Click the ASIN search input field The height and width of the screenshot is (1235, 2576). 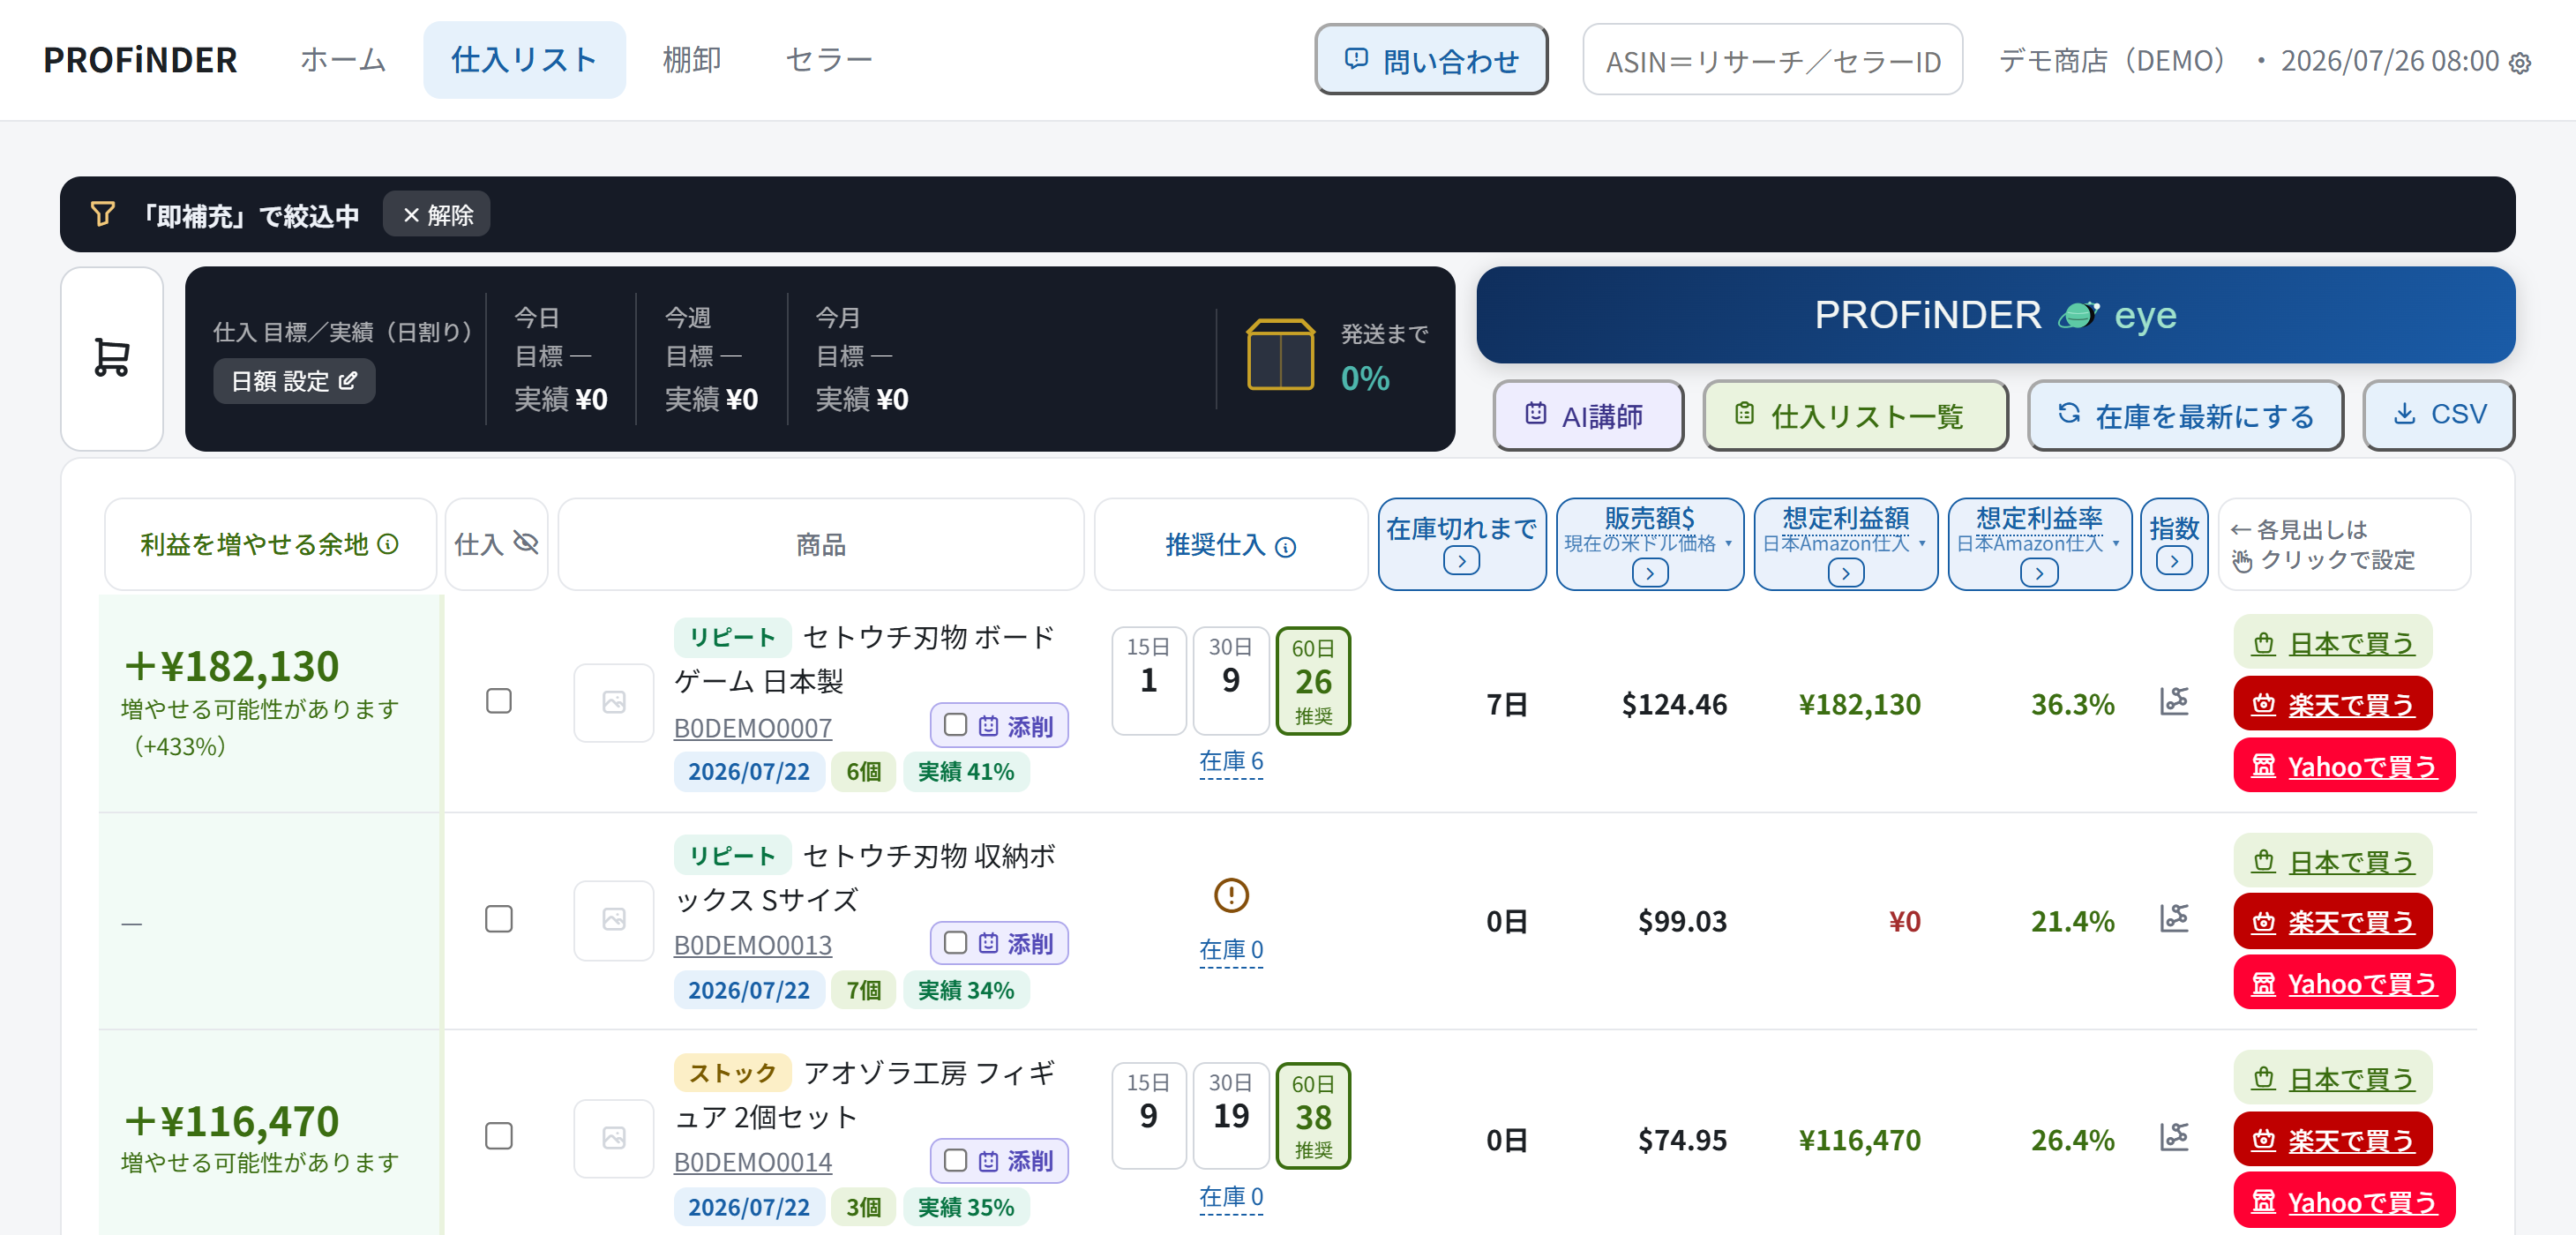point(1772,60)
